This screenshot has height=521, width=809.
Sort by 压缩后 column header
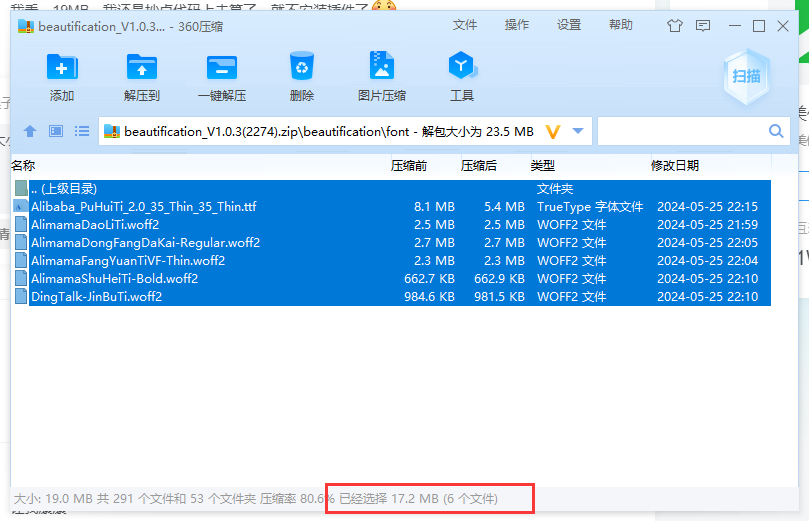tap(479, 166)
